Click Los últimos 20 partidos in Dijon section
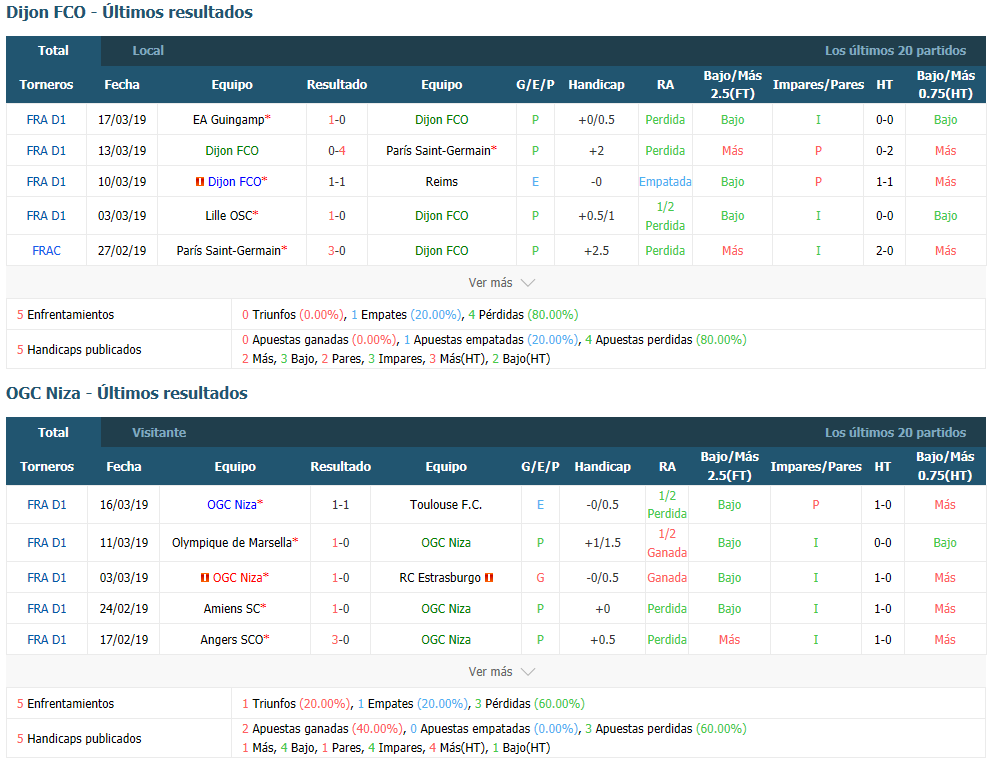990x761 pixels. (x=895, y=51)
